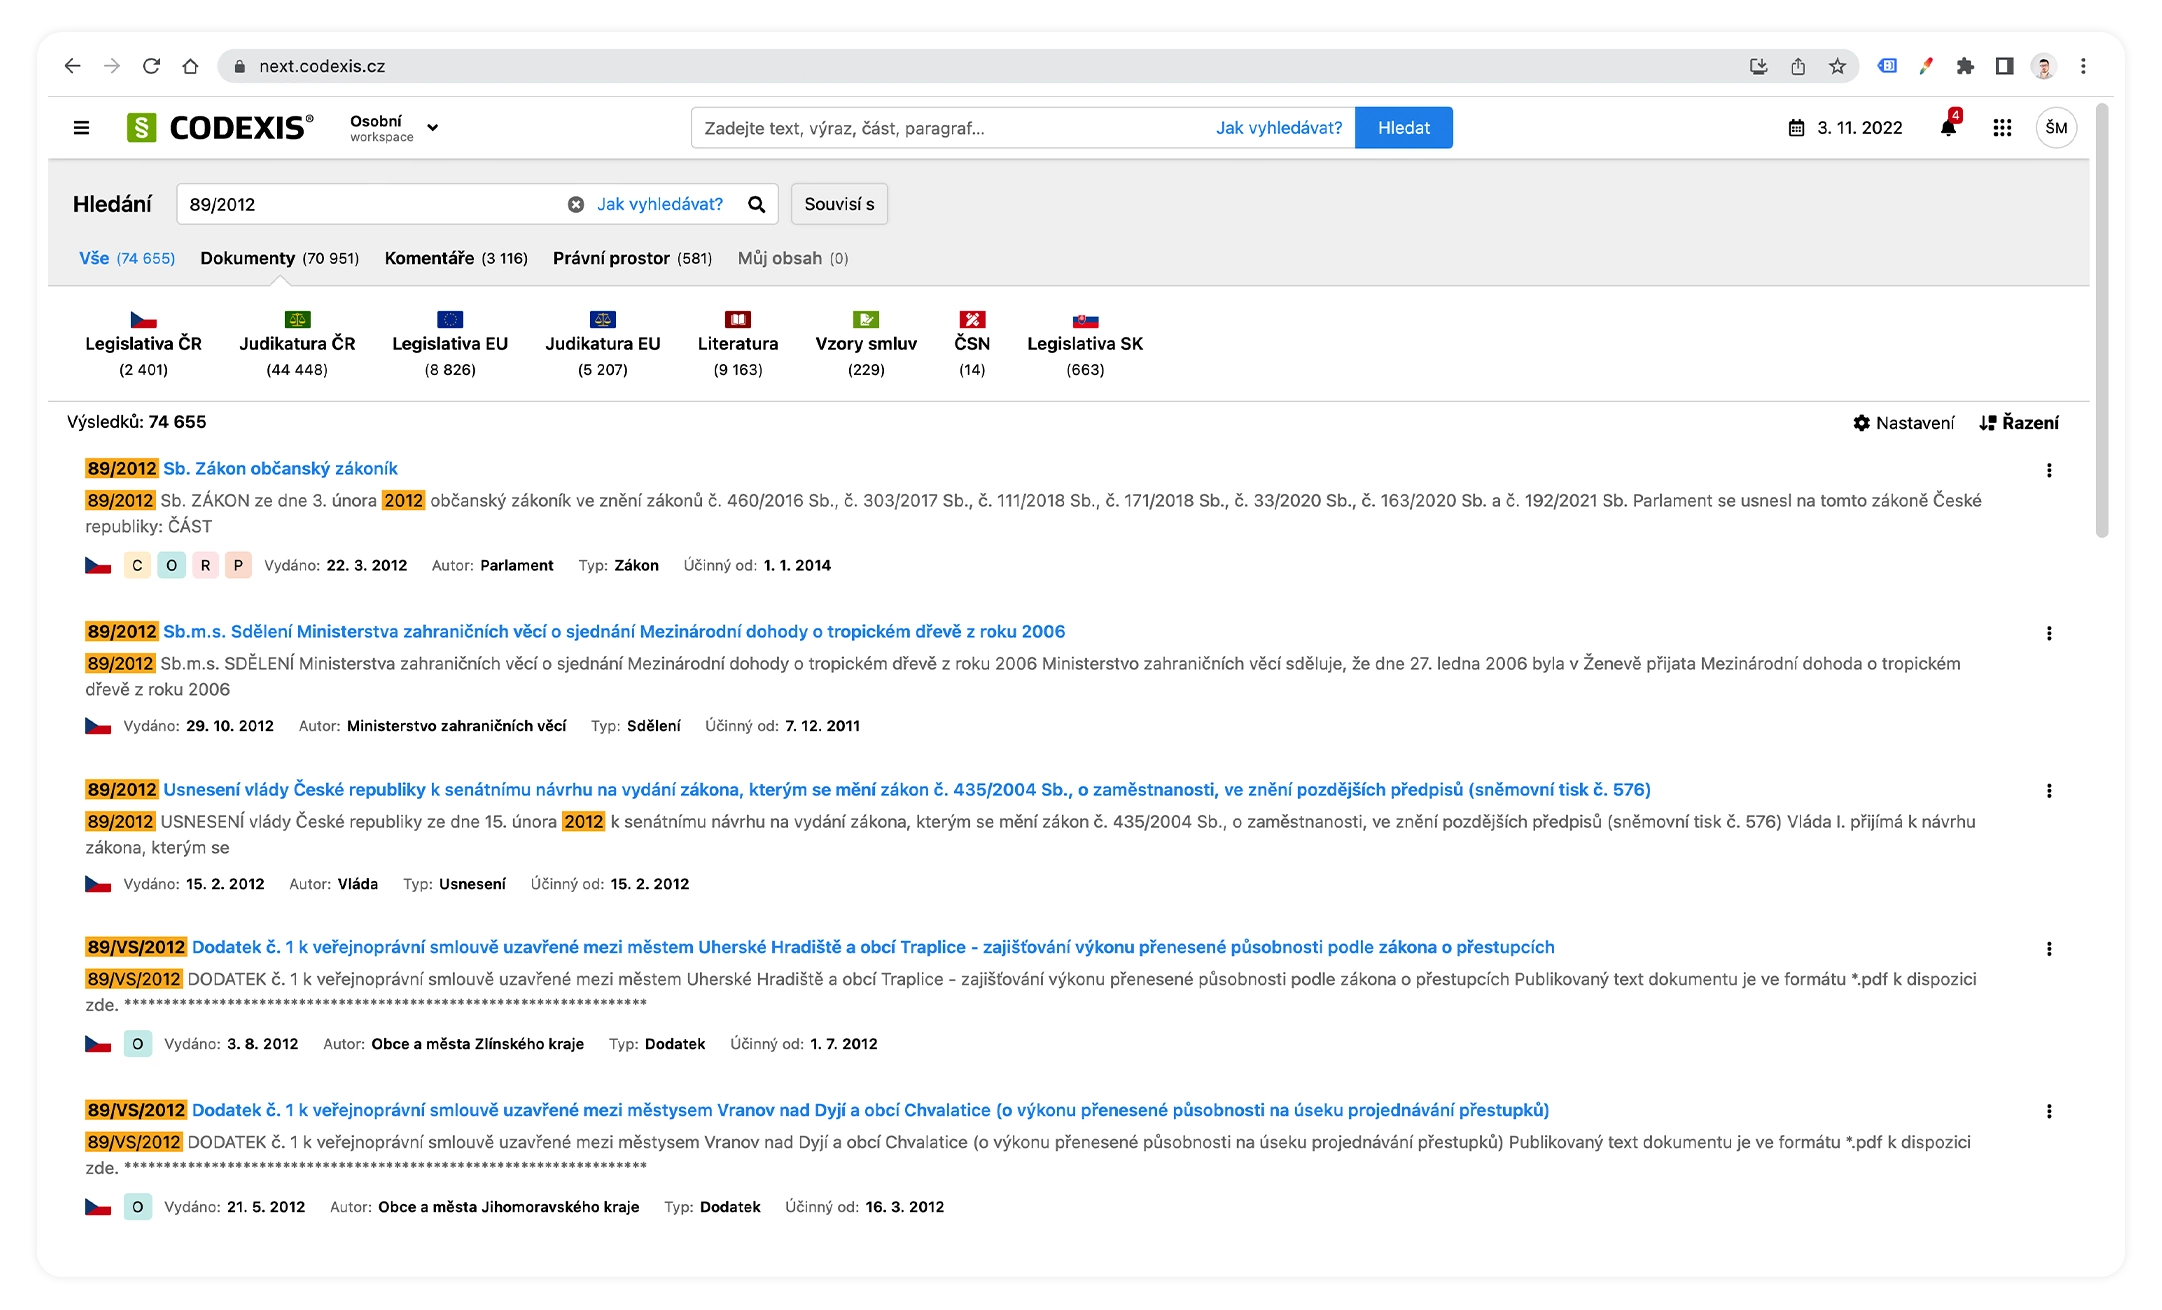Open the hamburger main menu
The height and width of the screenshot is (1310, 2162).
pyautogui.click(x=82, y=128)
